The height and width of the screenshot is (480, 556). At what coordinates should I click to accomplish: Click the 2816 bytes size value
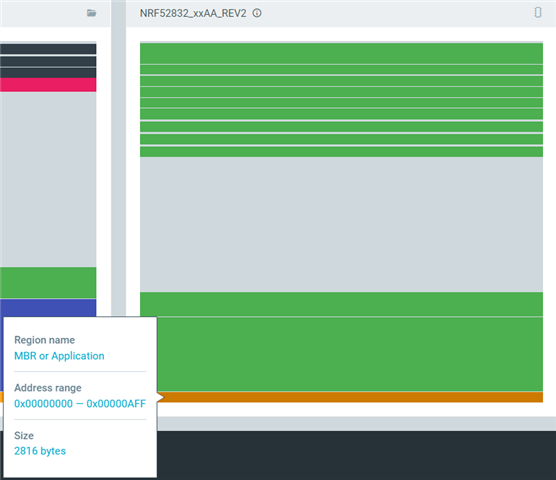pos(40,451)
